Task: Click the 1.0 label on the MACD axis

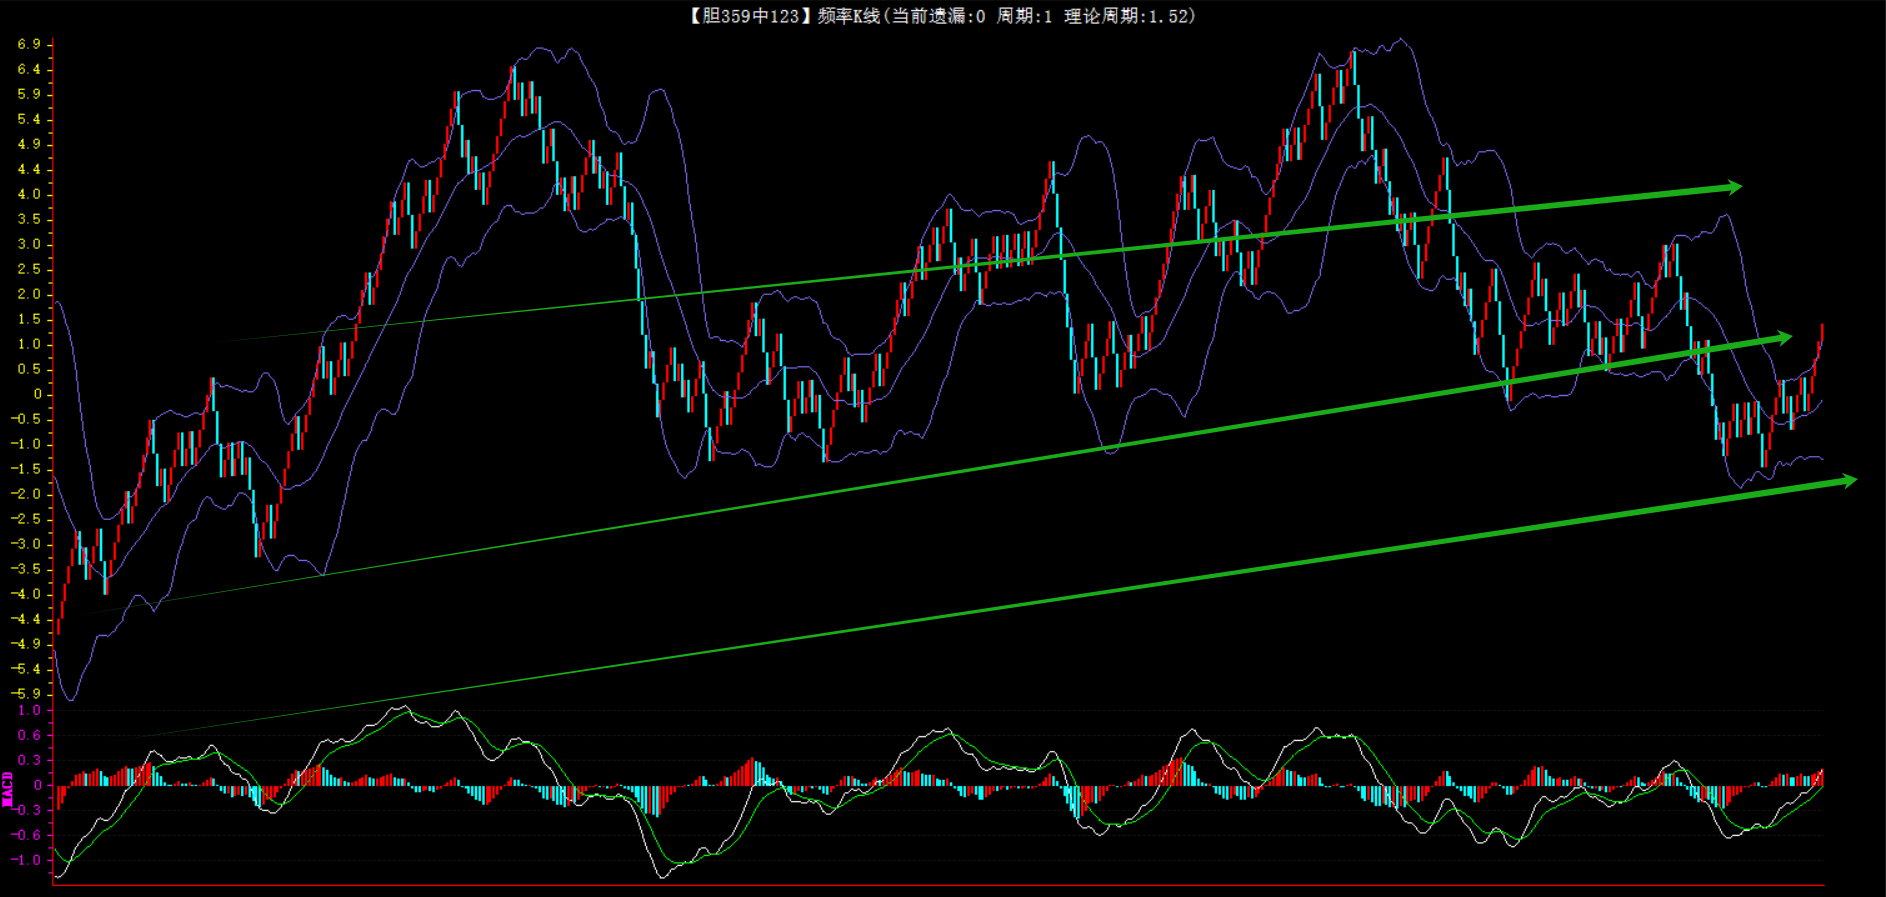Action: tap(29, 711)
